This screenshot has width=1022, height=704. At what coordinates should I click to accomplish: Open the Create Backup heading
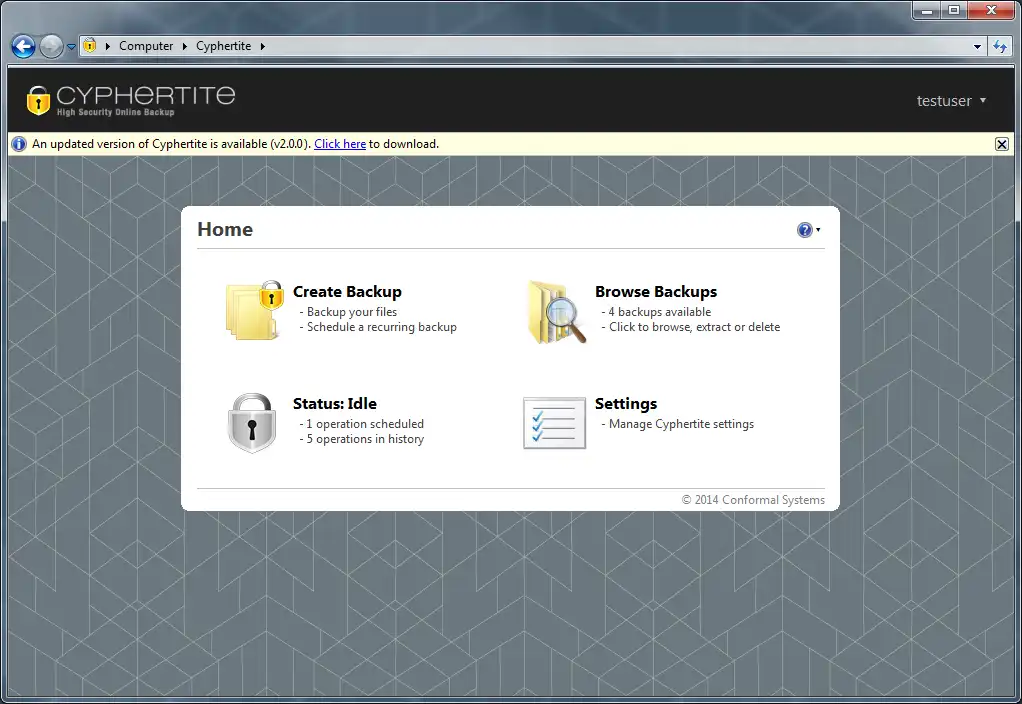pos(347,291)
